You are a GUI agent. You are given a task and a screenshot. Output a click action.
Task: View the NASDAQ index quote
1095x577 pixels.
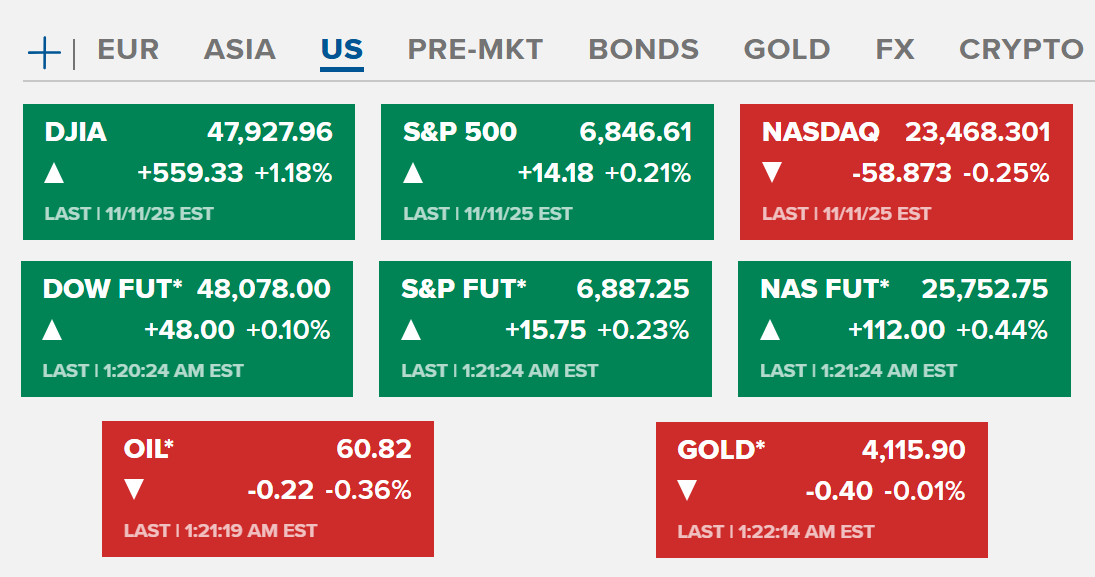point(821,132)
